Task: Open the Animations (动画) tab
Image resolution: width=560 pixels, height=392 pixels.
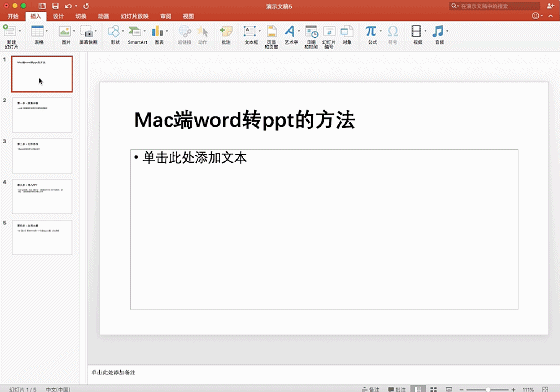Action: tap(103, 16)
